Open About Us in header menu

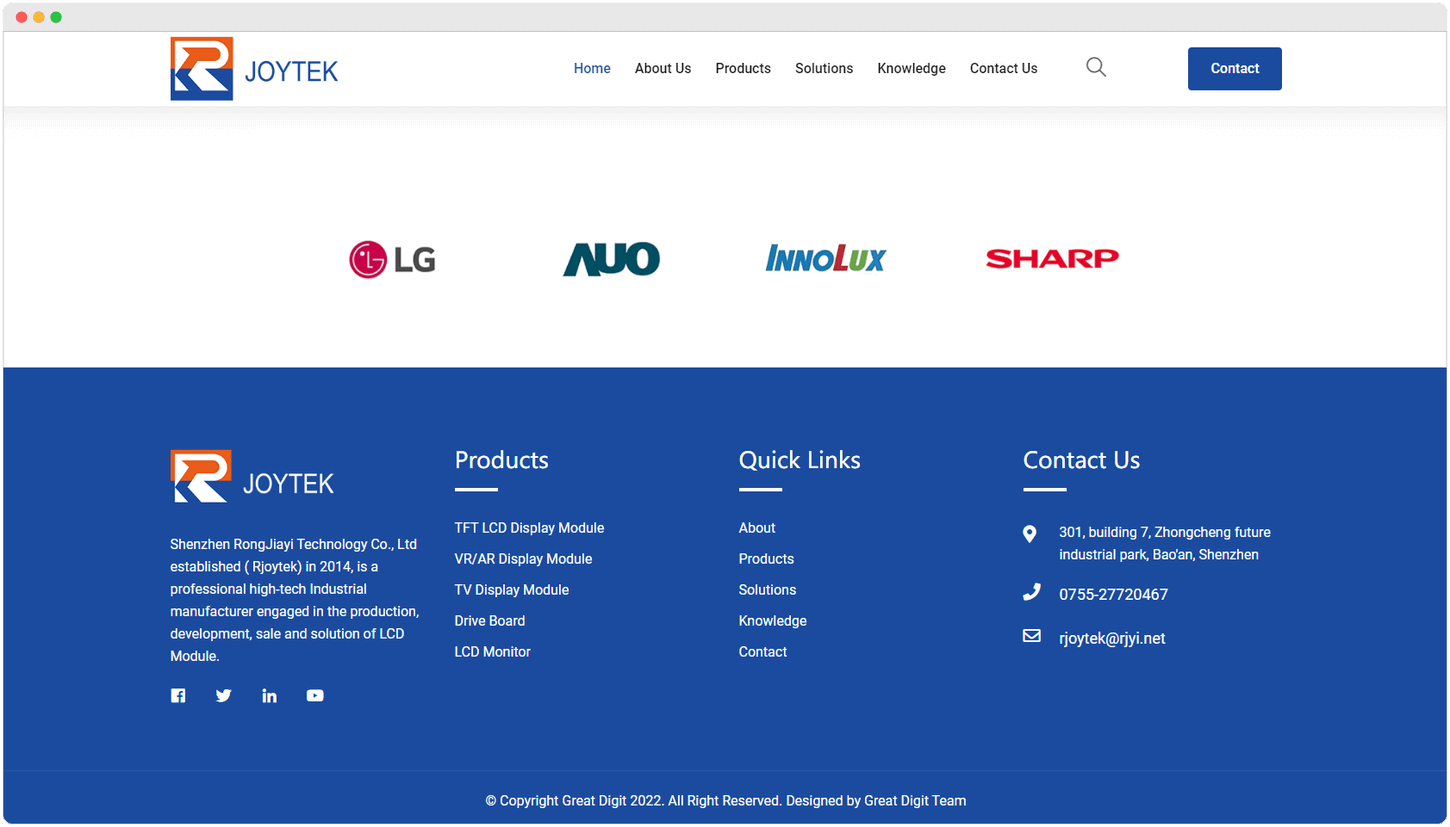point(663,69)
